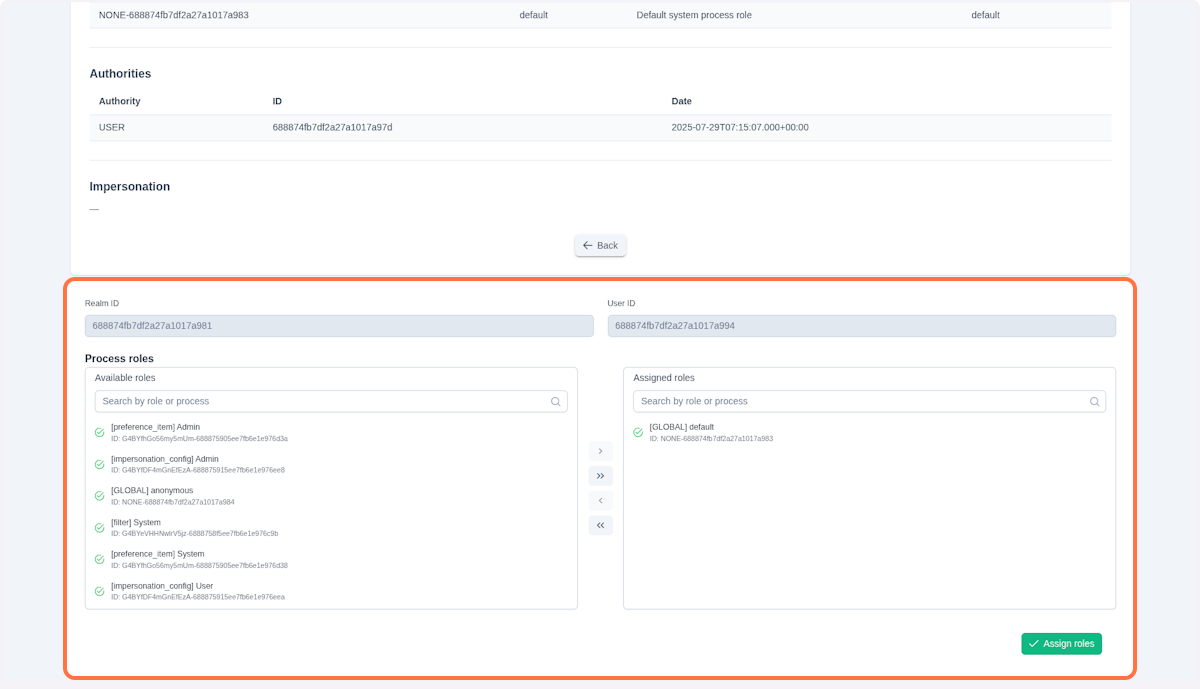
Task: Select the USER authority table row
Action: point(600,127)
